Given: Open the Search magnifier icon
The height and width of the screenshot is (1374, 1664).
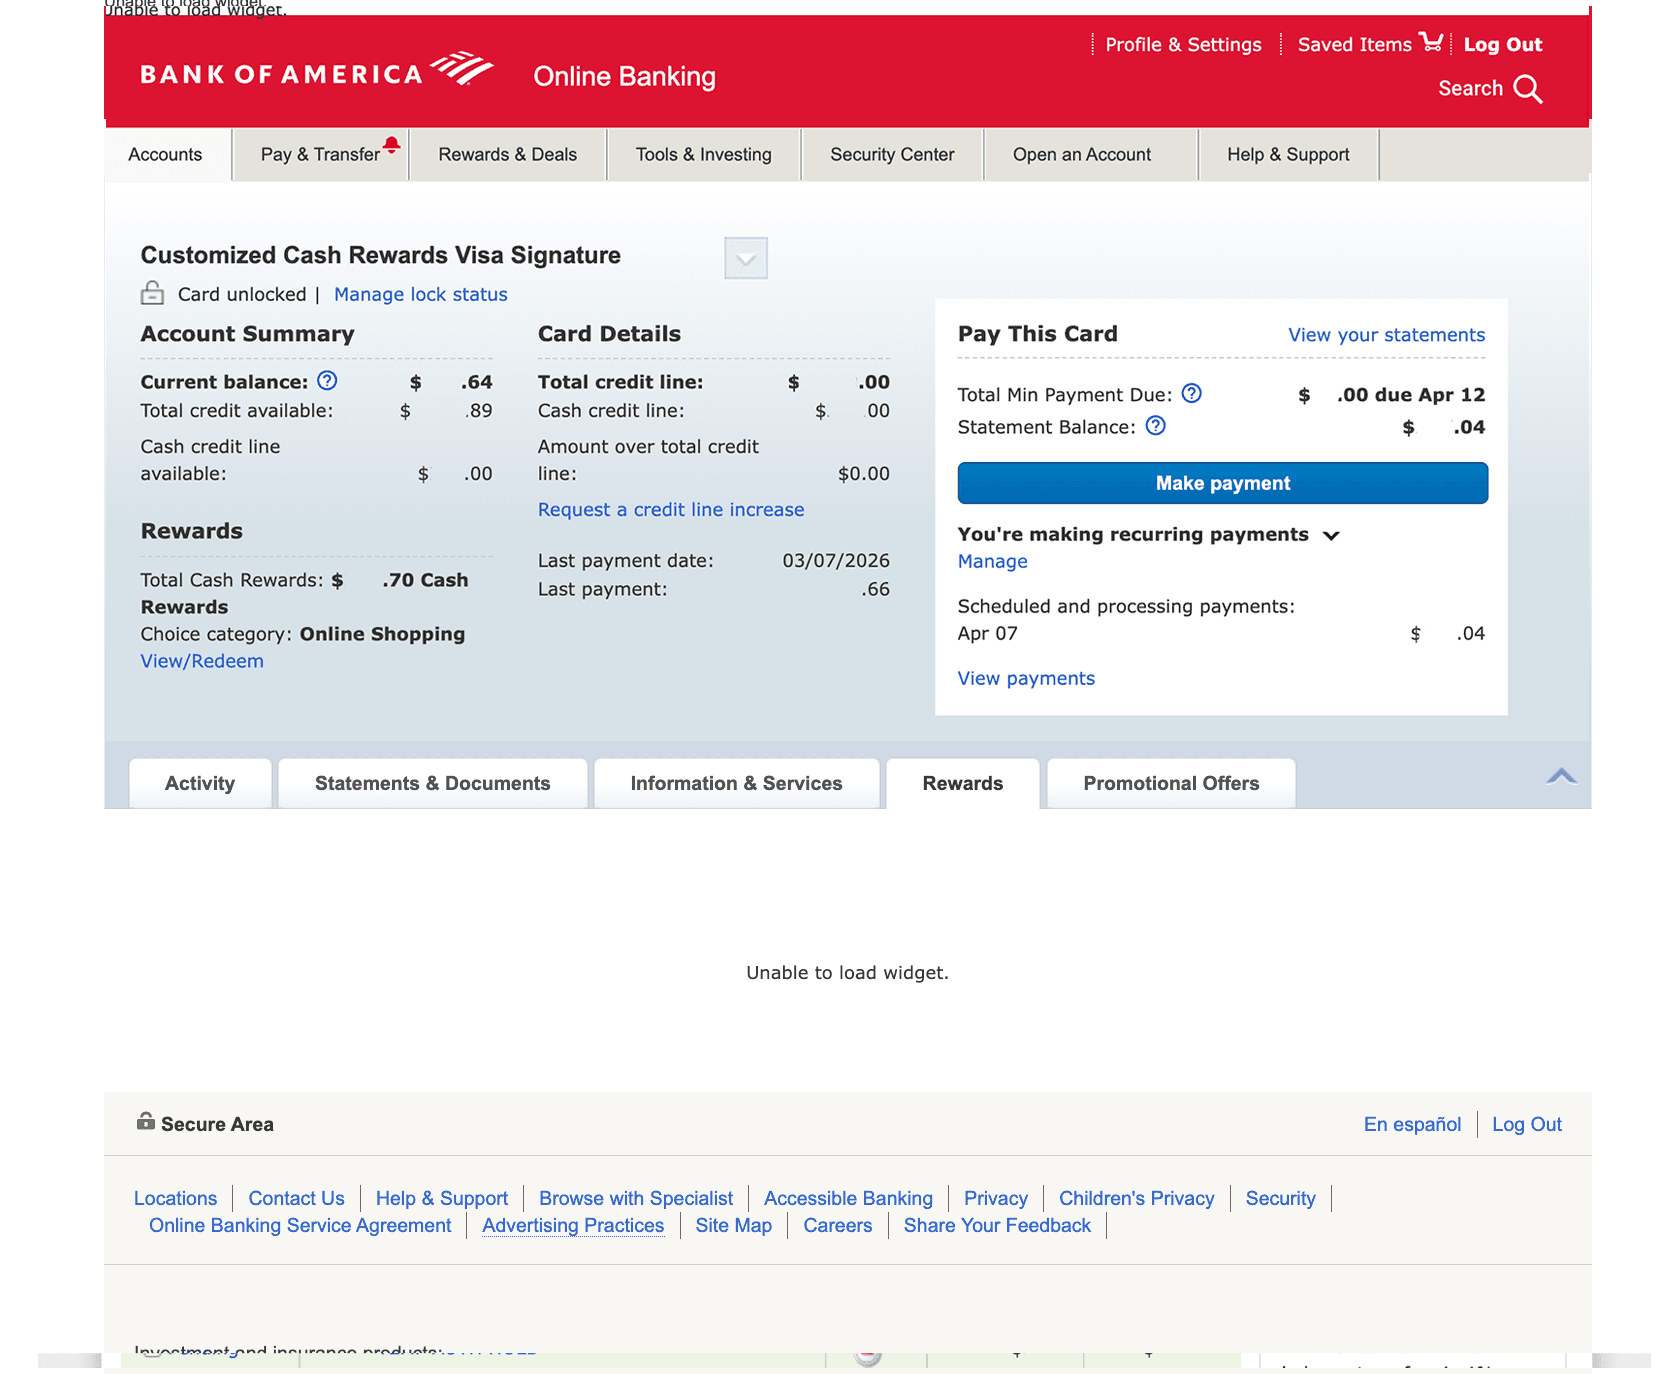Looking at the screenshot, I should (1527, 89).
